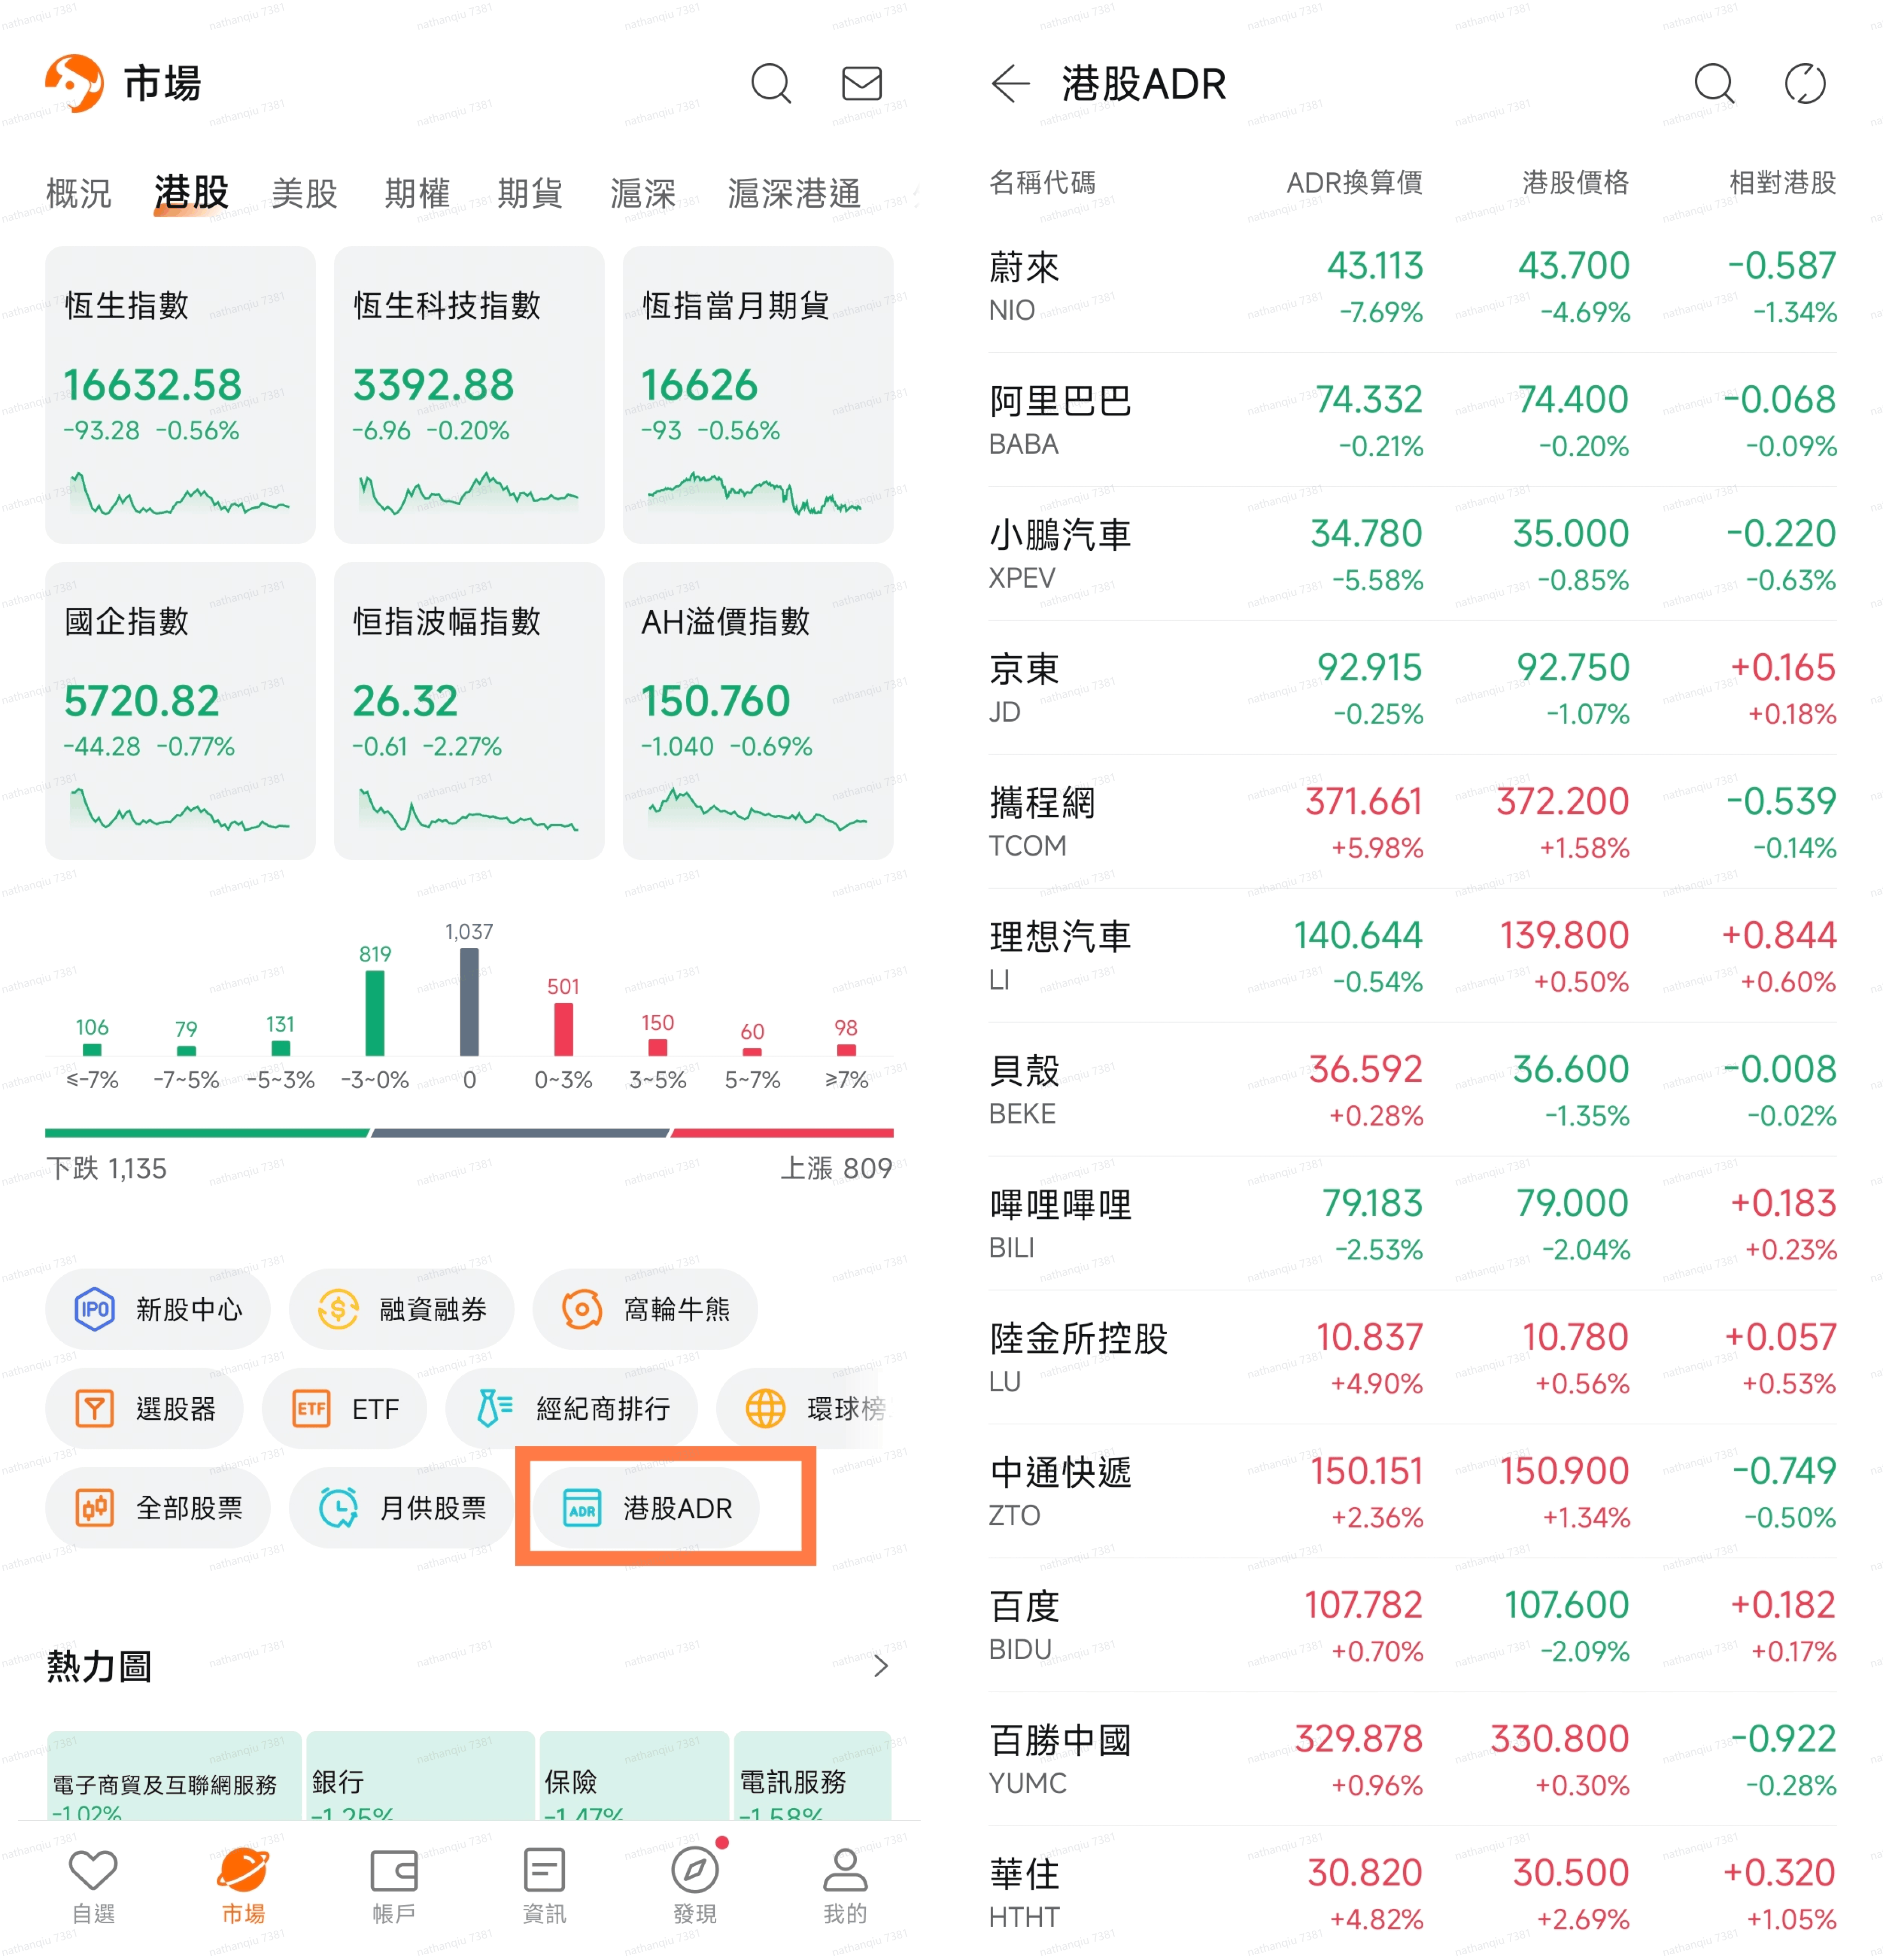Open 貝殼 BEKE row
Viewport: 1883px width, 1960px height.
(x=1412, y=1090)
